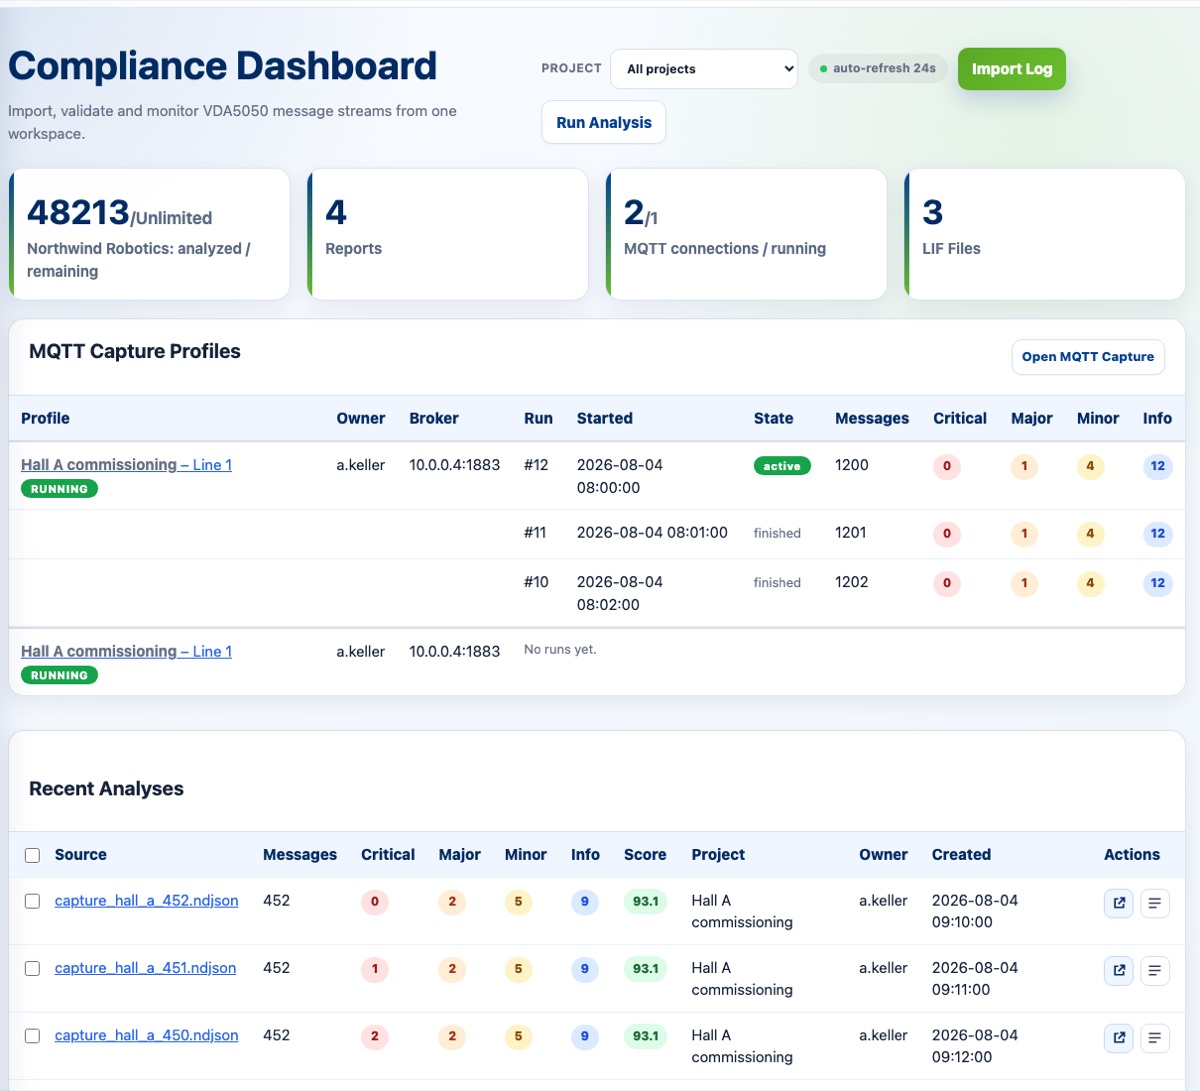Click the Profile column header in MQTT Capture Profiles

pyautogui.click(x=45, y=419)
